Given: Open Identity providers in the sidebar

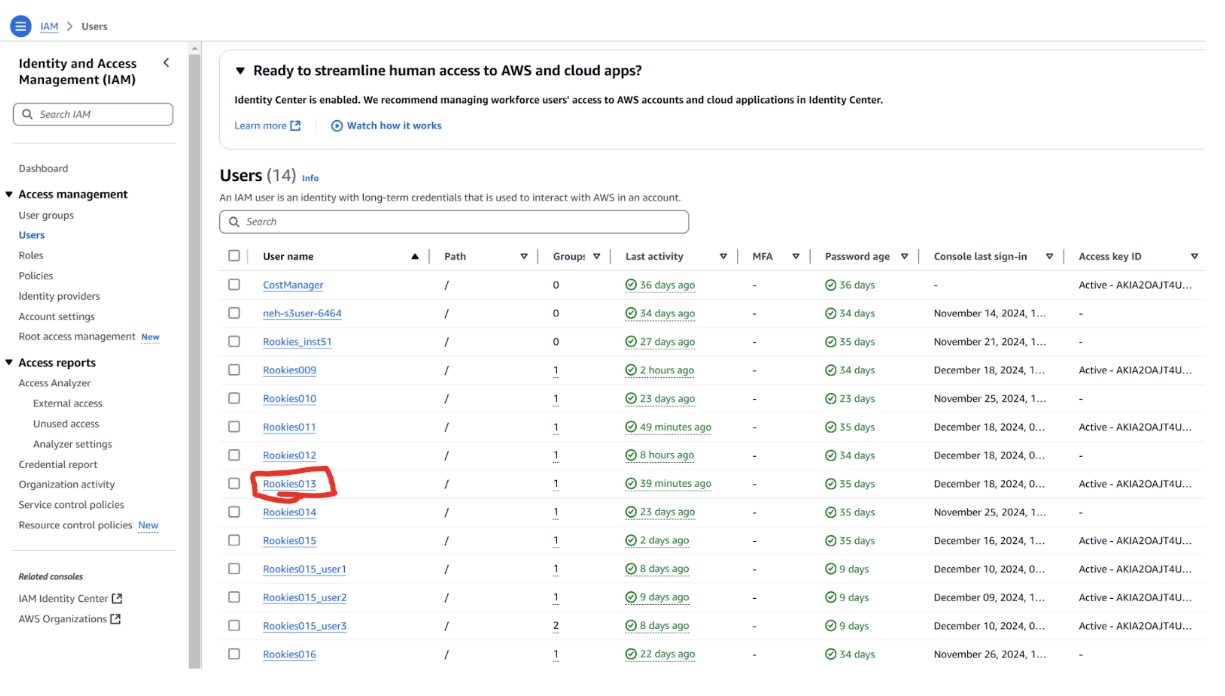Looking at the screenshot, I should (59, 296).
